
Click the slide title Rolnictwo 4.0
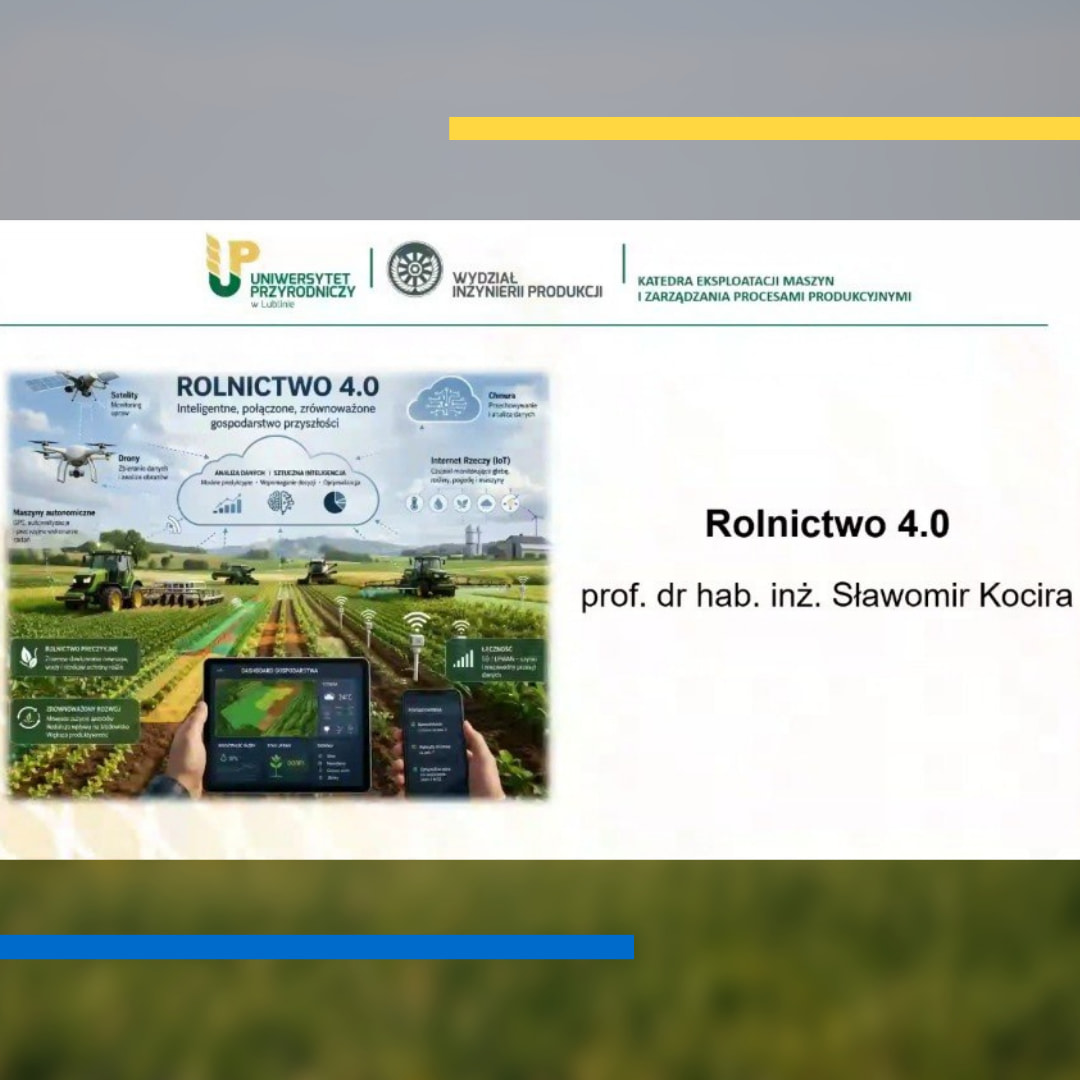point(826,524)
